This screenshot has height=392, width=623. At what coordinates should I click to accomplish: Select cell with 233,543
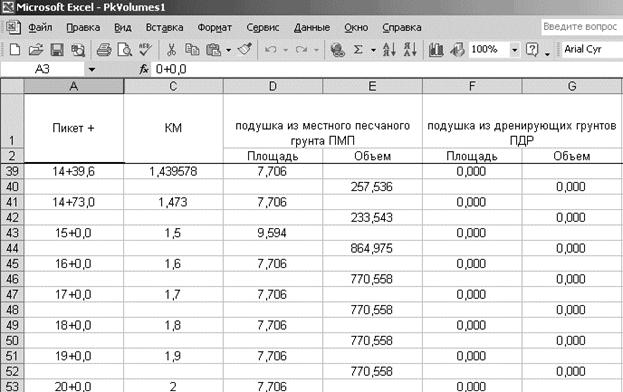372,218
